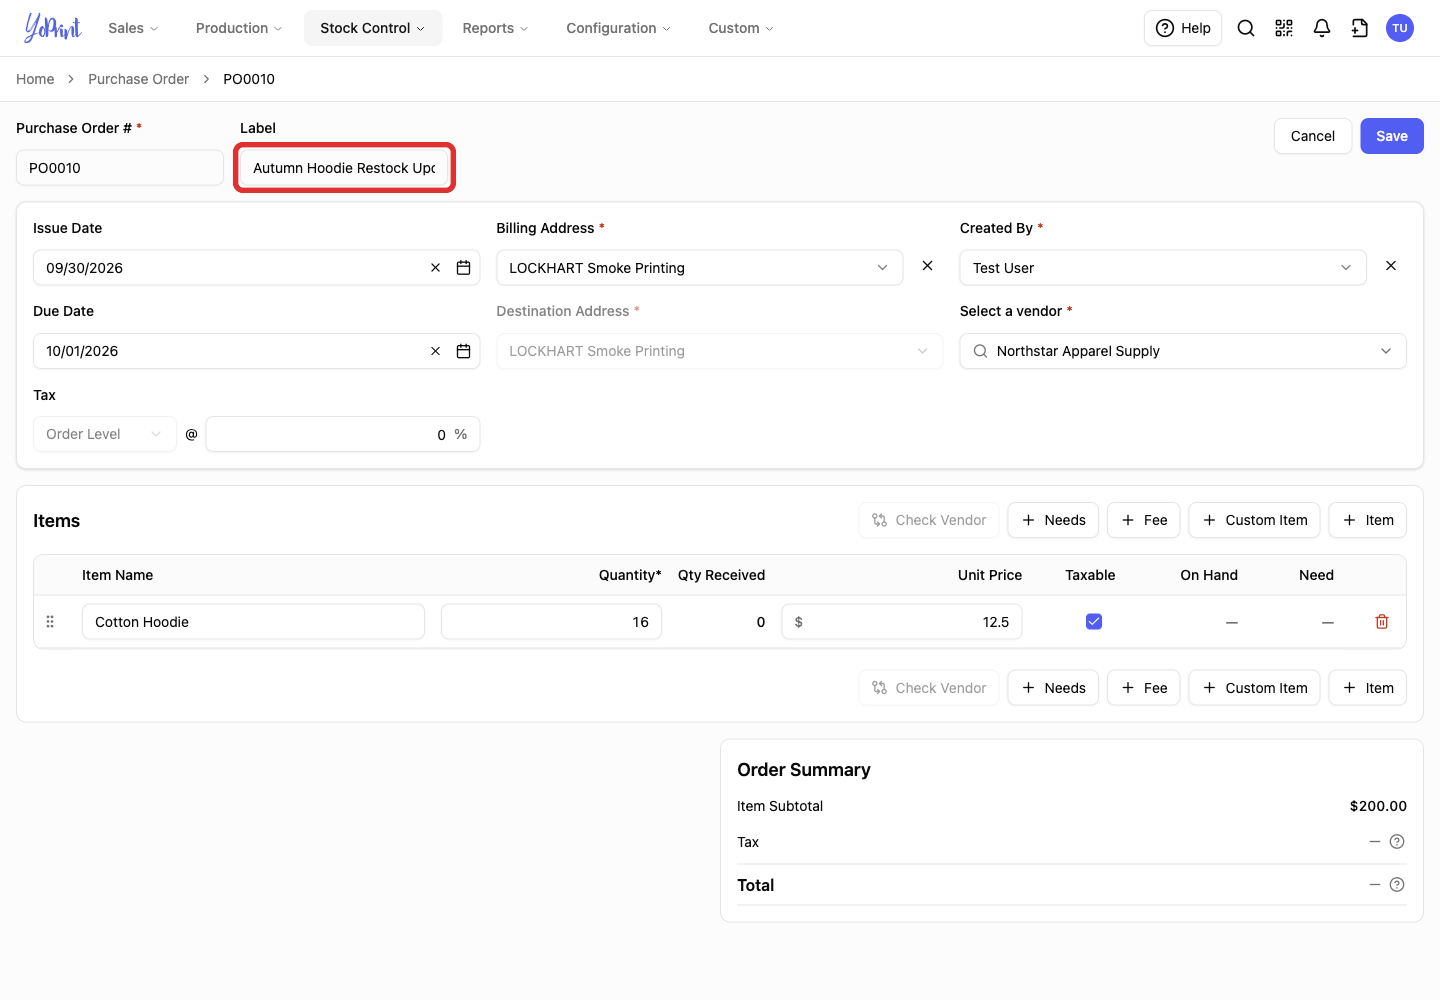Go to Home breadcrumb
This screenshot has width=1440, height=1000.
click(35, 79)
